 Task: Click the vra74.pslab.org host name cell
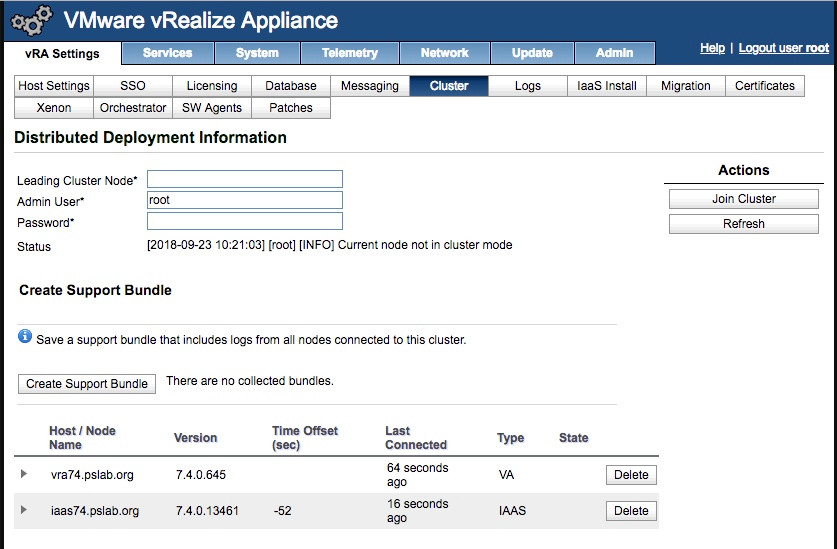pyautogui.click(x=92, y=475)
